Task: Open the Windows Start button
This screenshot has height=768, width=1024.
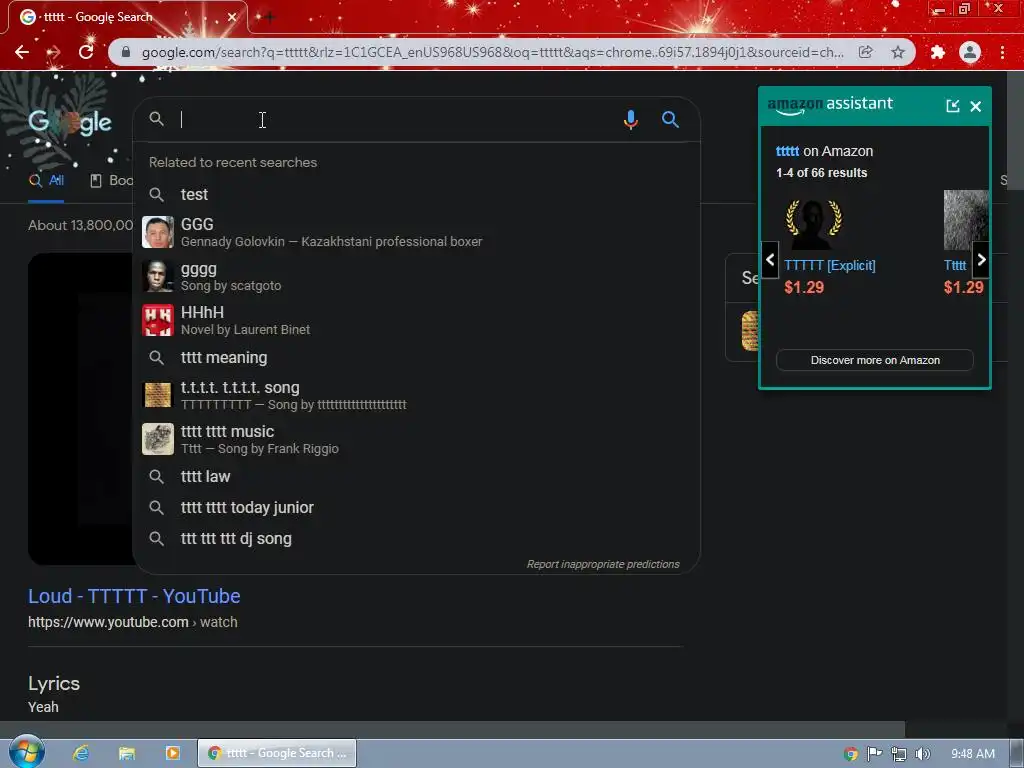Action: coord(26,752)
